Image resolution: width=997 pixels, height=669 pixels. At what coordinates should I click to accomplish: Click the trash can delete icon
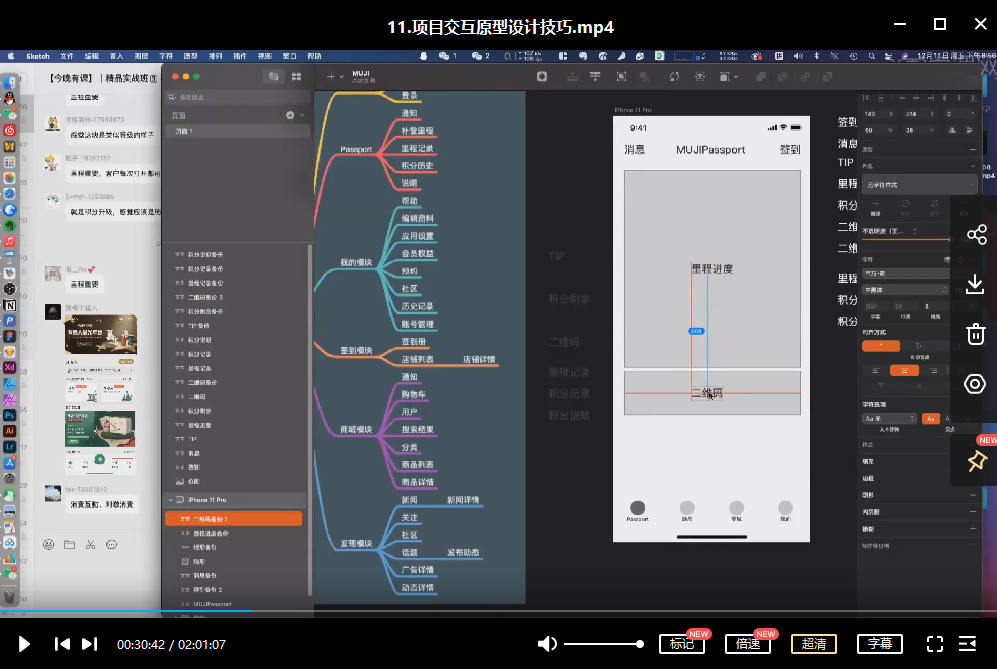(x=976, y=334)
